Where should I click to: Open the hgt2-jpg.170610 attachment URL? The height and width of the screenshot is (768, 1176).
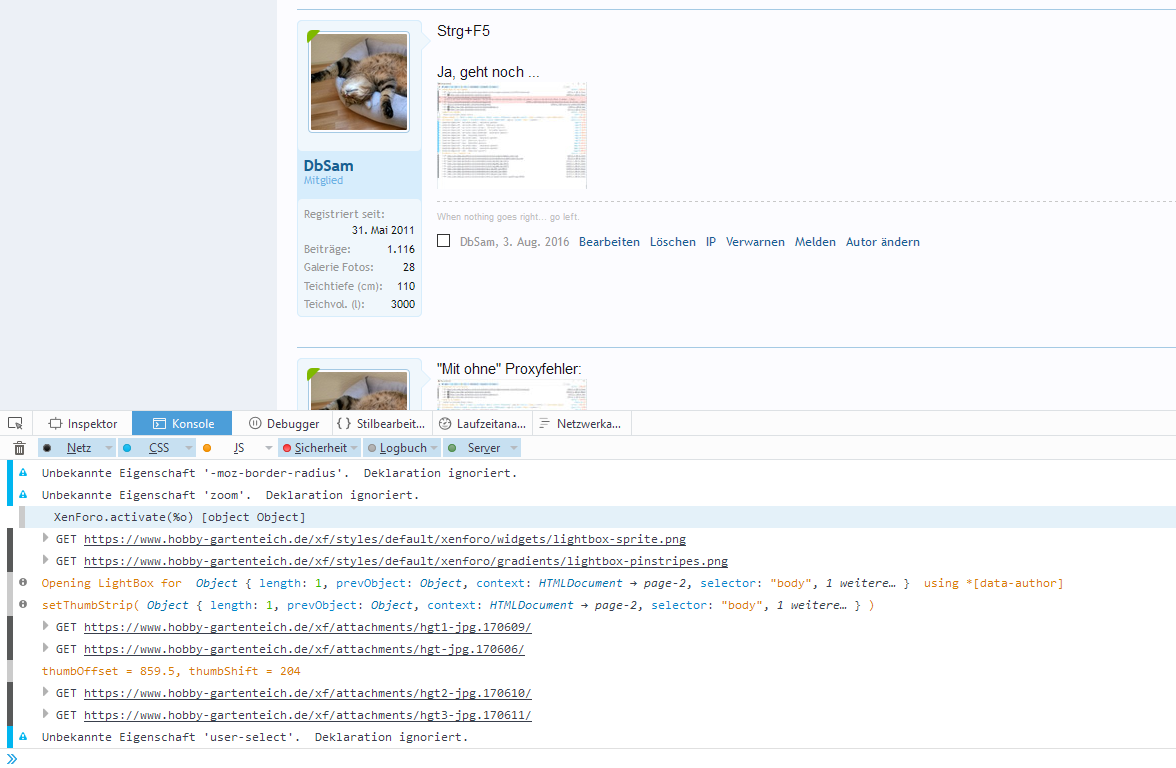pyautogui.click(x=308, y=693)
